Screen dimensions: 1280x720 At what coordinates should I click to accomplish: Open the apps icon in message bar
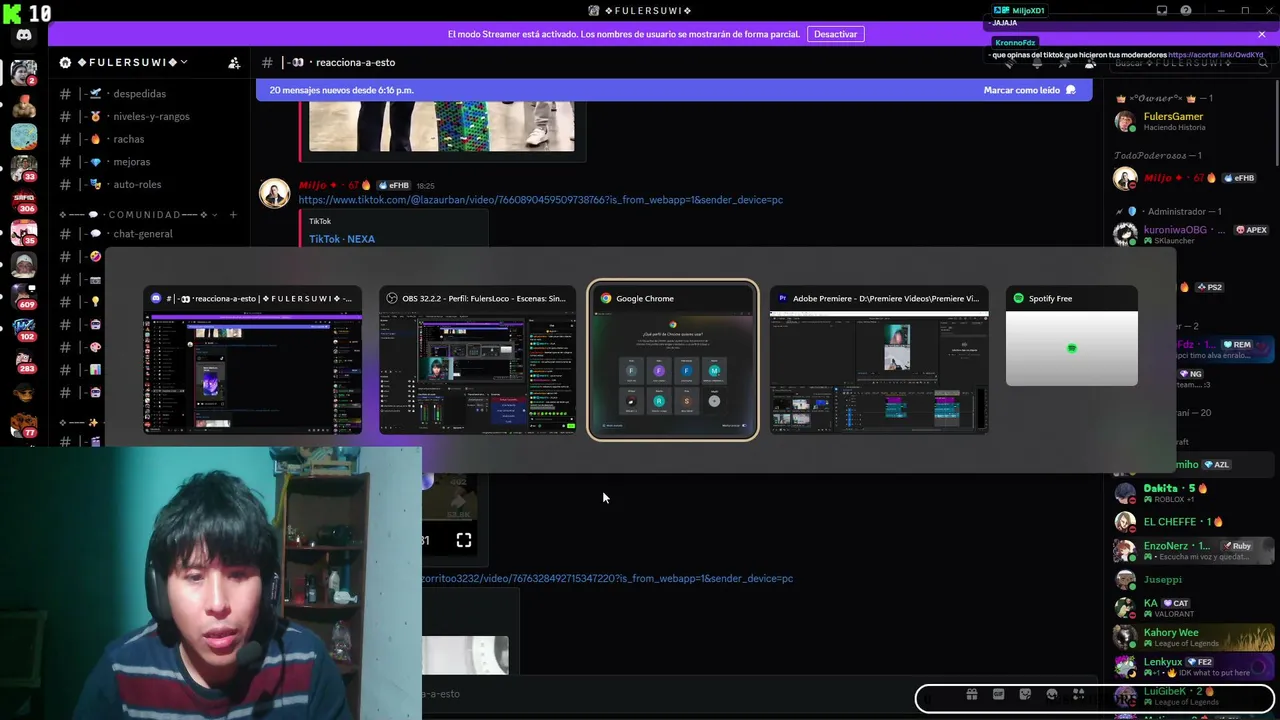coord(1078,695)
